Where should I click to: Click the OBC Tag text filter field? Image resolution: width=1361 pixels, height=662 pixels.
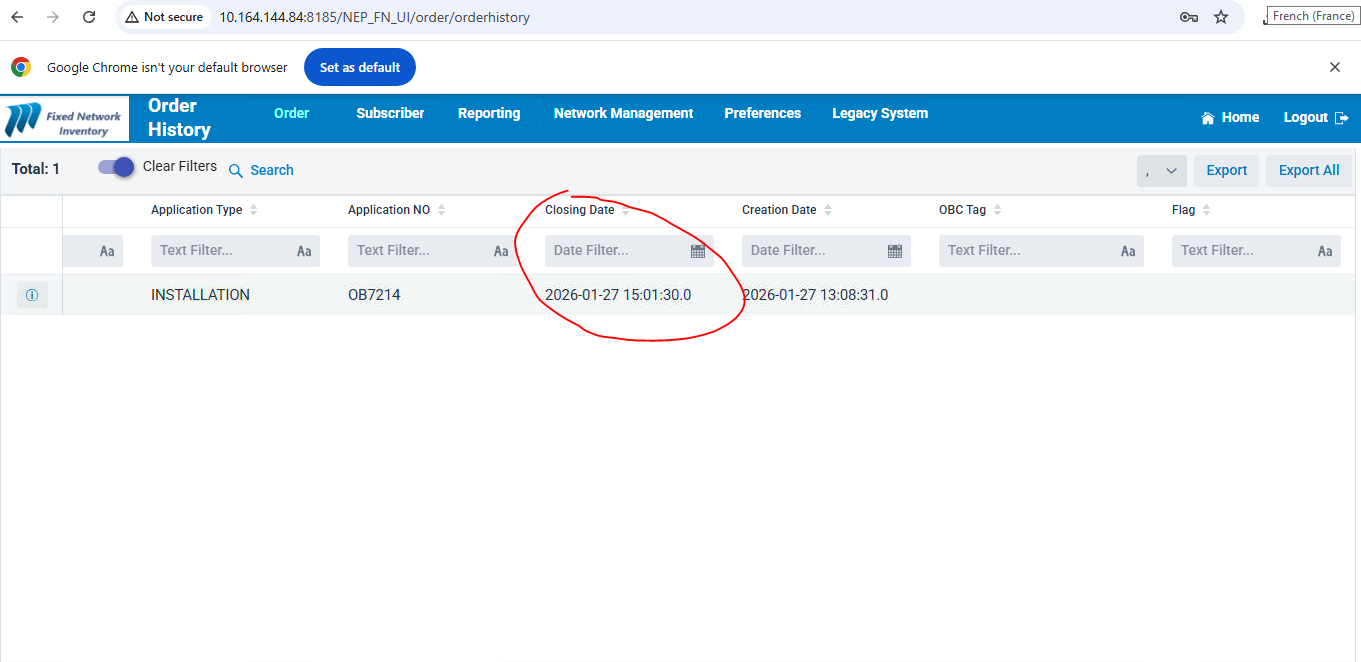1028,250
